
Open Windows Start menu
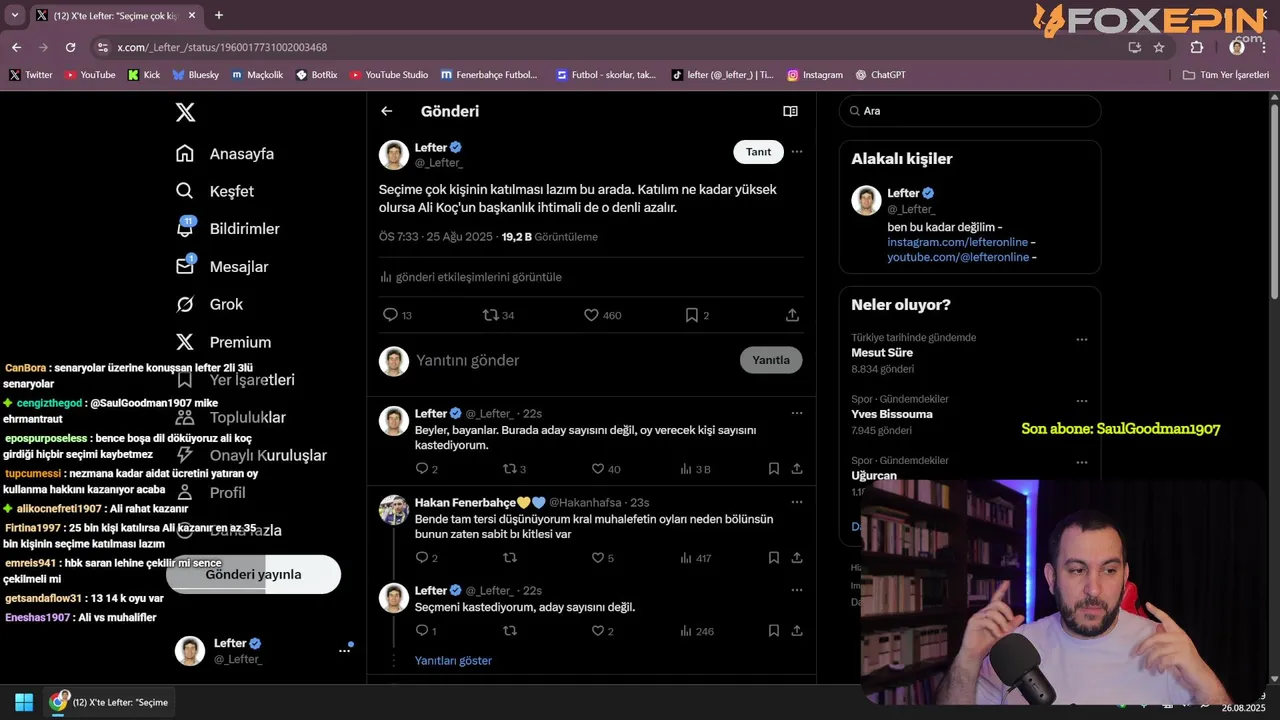pos(24,702)
